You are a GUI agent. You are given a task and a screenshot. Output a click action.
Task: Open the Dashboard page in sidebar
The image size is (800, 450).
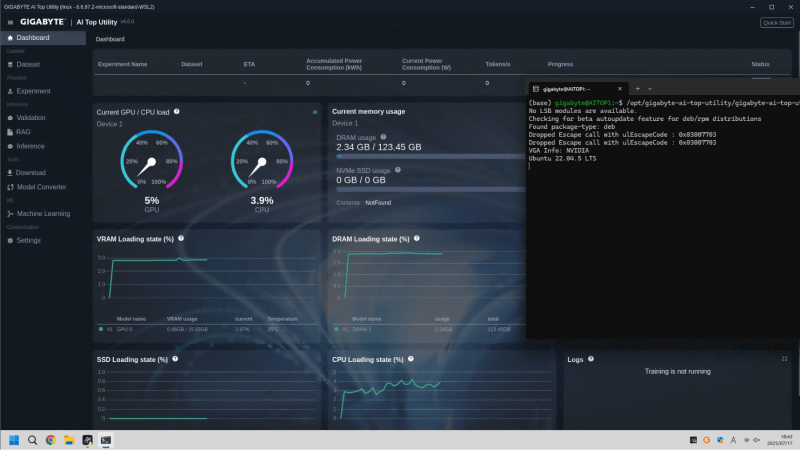click(x=43, y=38)
